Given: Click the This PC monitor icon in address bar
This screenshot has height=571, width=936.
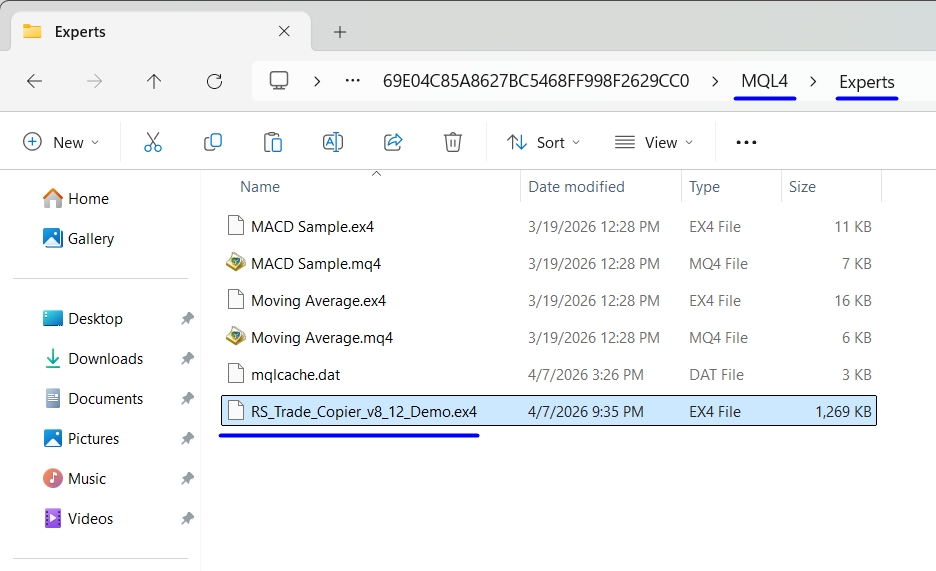Looking at the screenshot, I should coord(279,81).
